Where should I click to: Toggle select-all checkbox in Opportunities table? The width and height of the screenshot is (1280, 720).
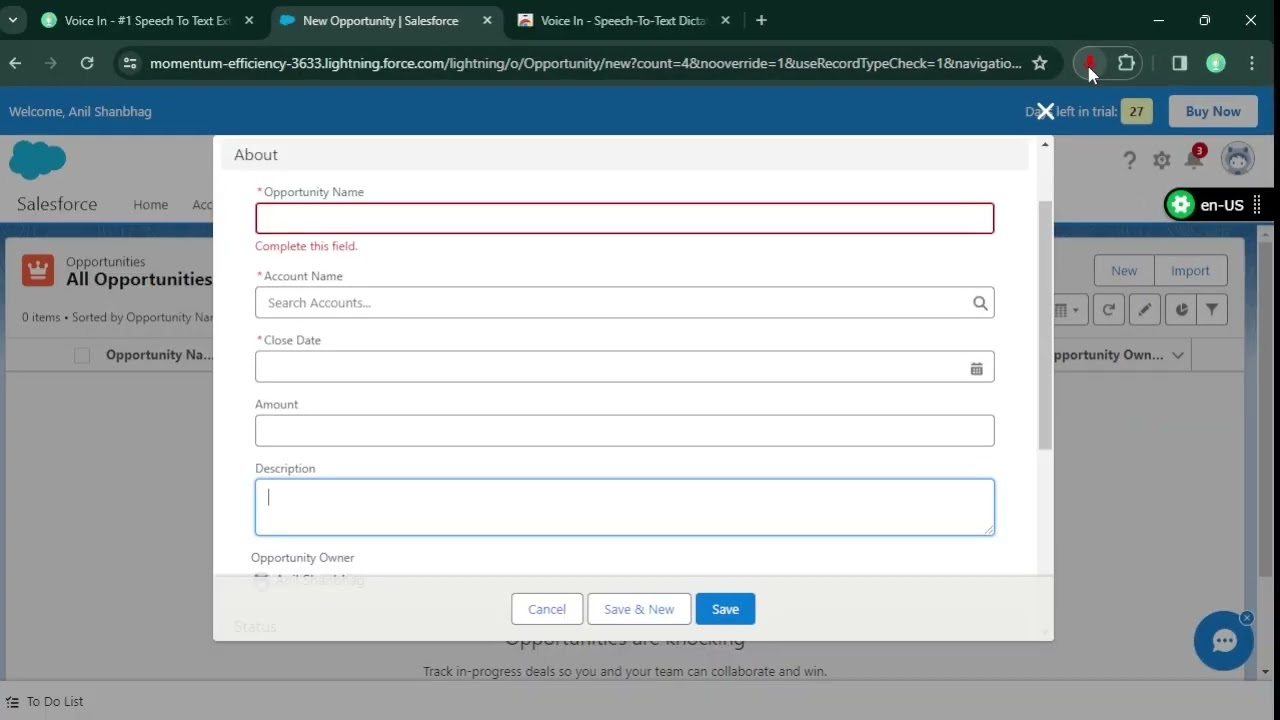tap(82, 356)
